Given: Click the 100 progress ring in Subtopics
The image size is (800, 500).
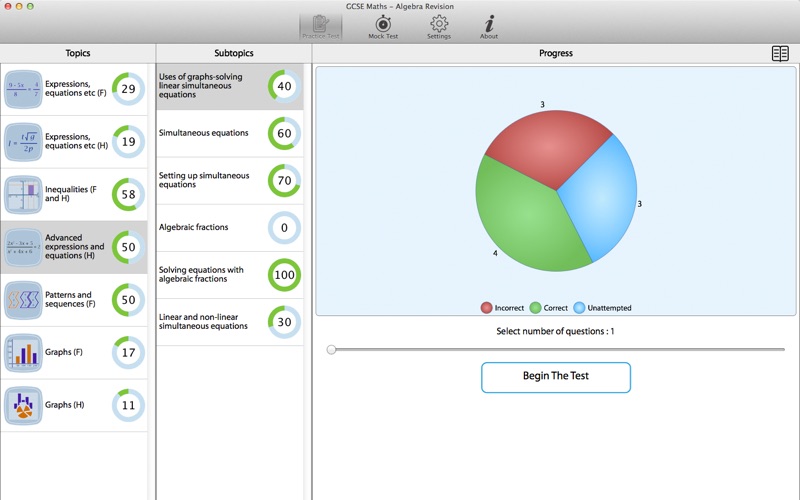Looking at the screenshot, I should [x=284, y=275].
